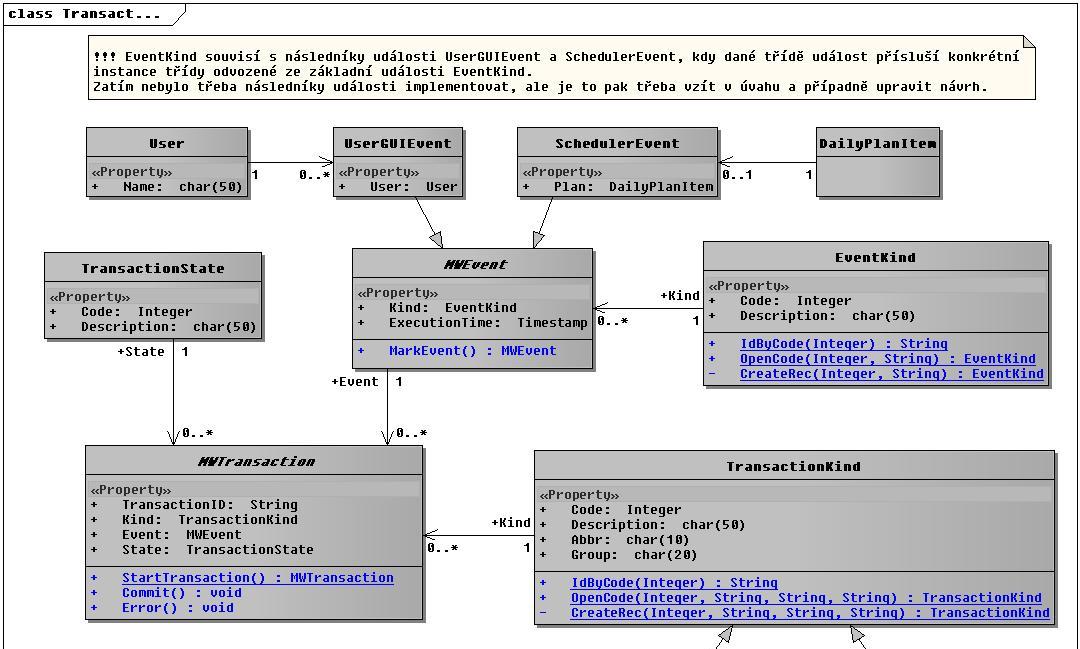Click OpenCode(Integer, String) : EventKind operation
This screenshot has width=1080, height=649.
pos(872,358)
